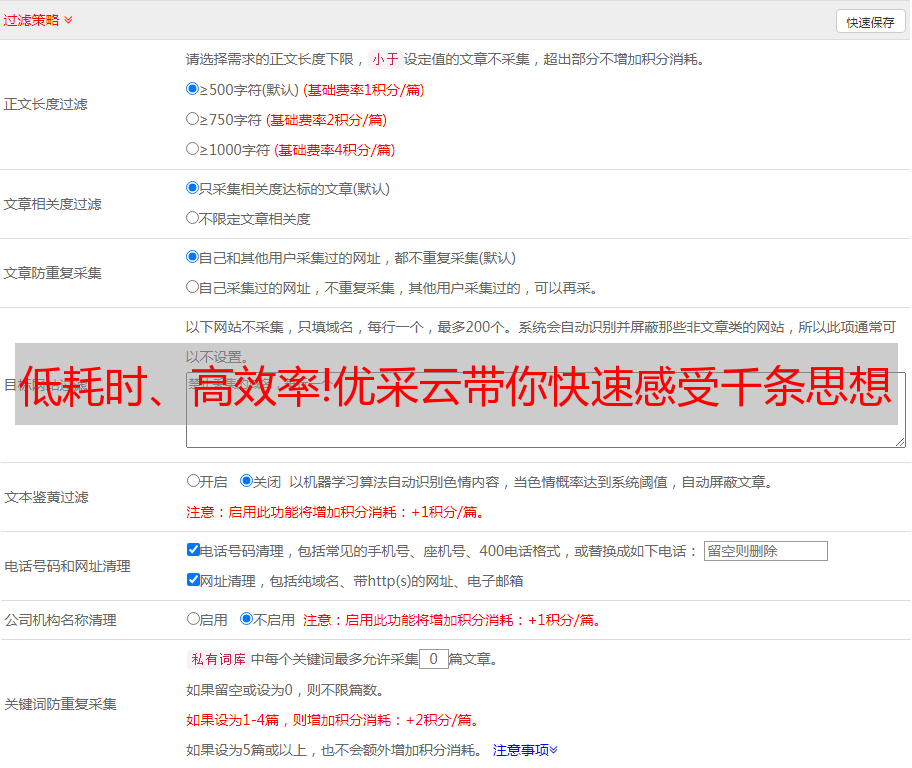Select 自己采集过的网址，不重复采集 option
Viewport: 912px width, 768px height.
point(193,287)
